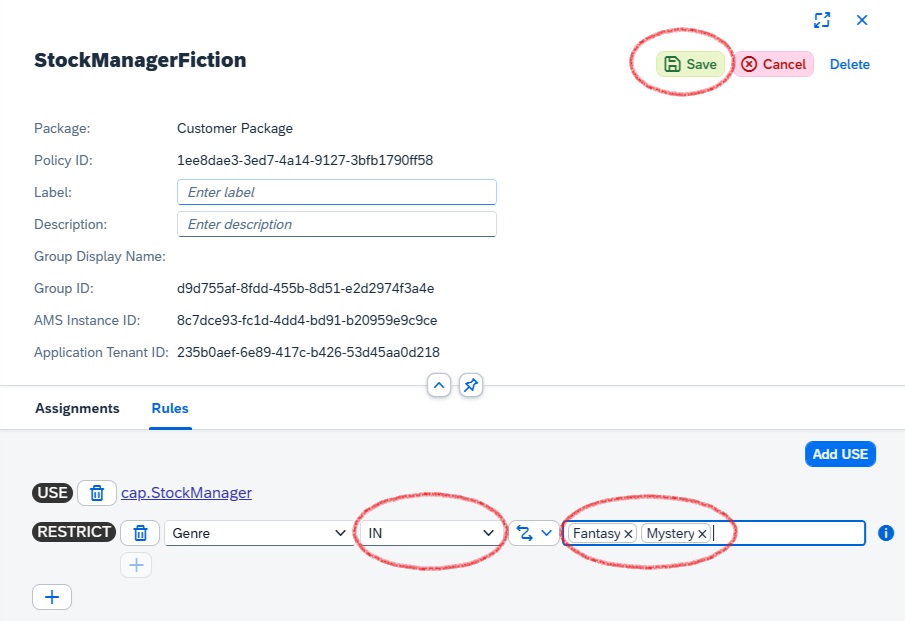Switch to the Assignments tab
905x621 pixels.
(77, 408)
